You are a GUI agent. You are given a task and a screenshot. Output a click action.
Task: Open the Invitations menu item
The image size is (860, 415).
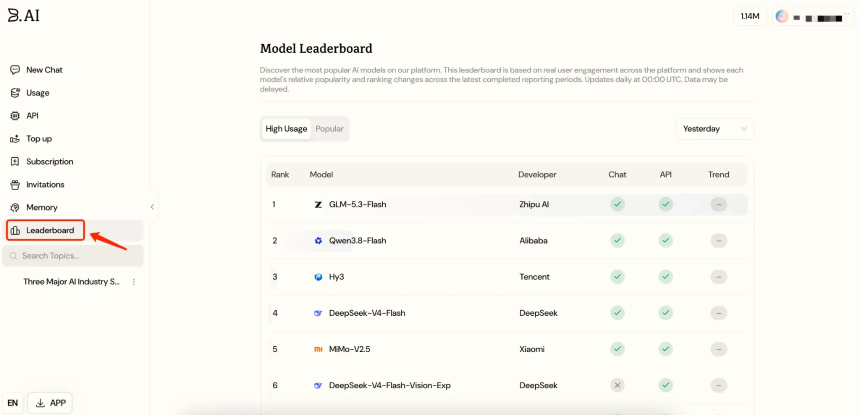coord(72,185)
